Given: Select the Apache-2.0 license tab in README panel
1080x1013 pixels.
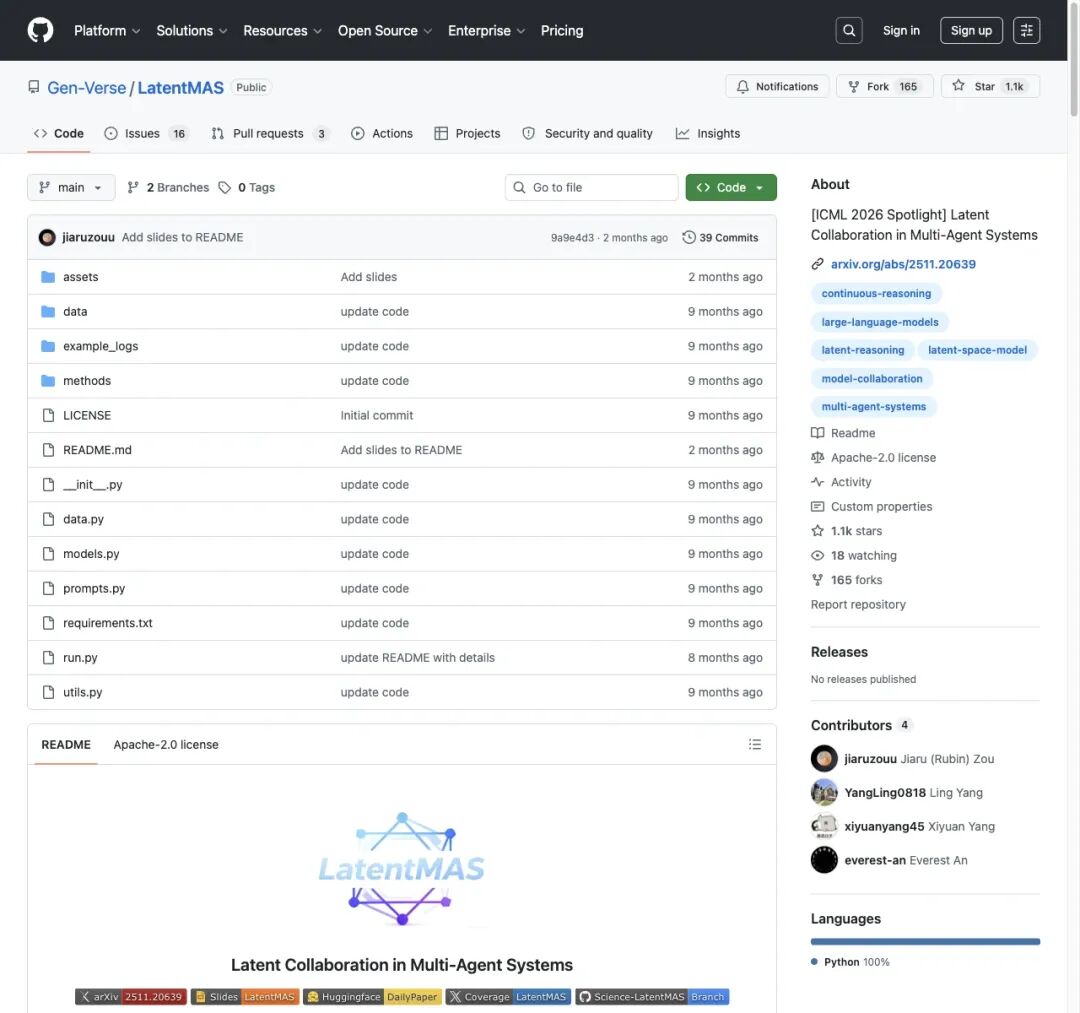Looking at the screenshot, I should tap(166, 744).
